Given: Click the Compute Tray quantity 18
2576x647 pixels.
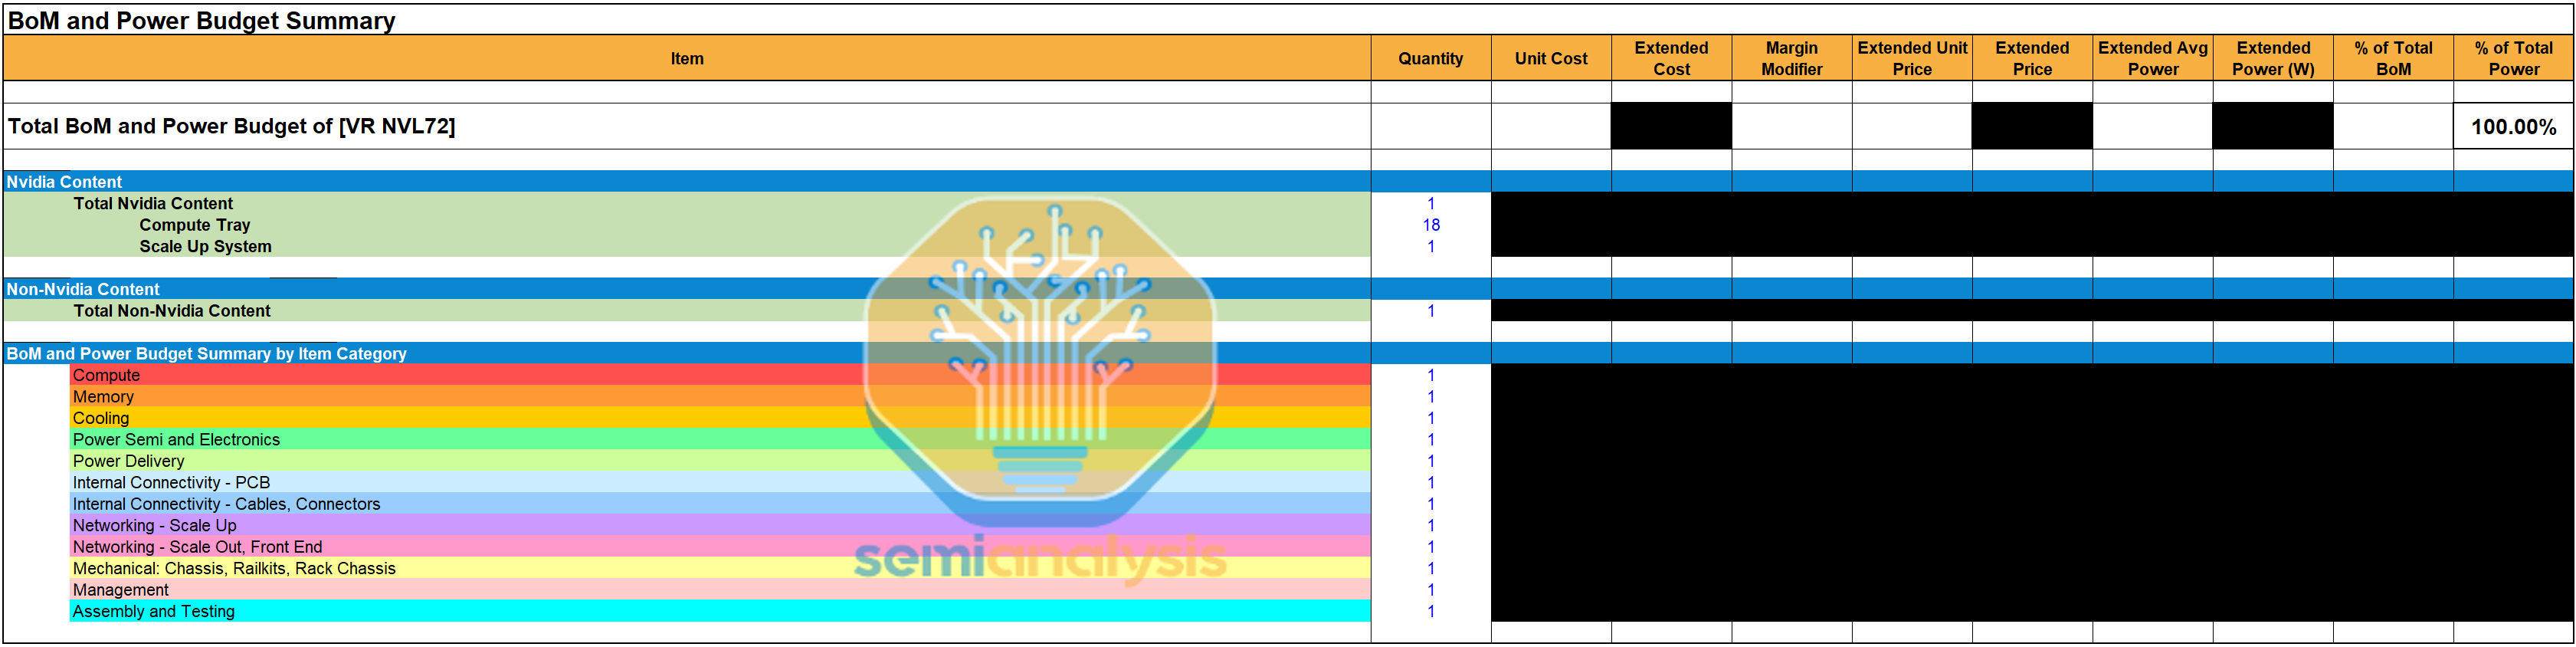Looking at the screenshot, I should point(1430,225).
